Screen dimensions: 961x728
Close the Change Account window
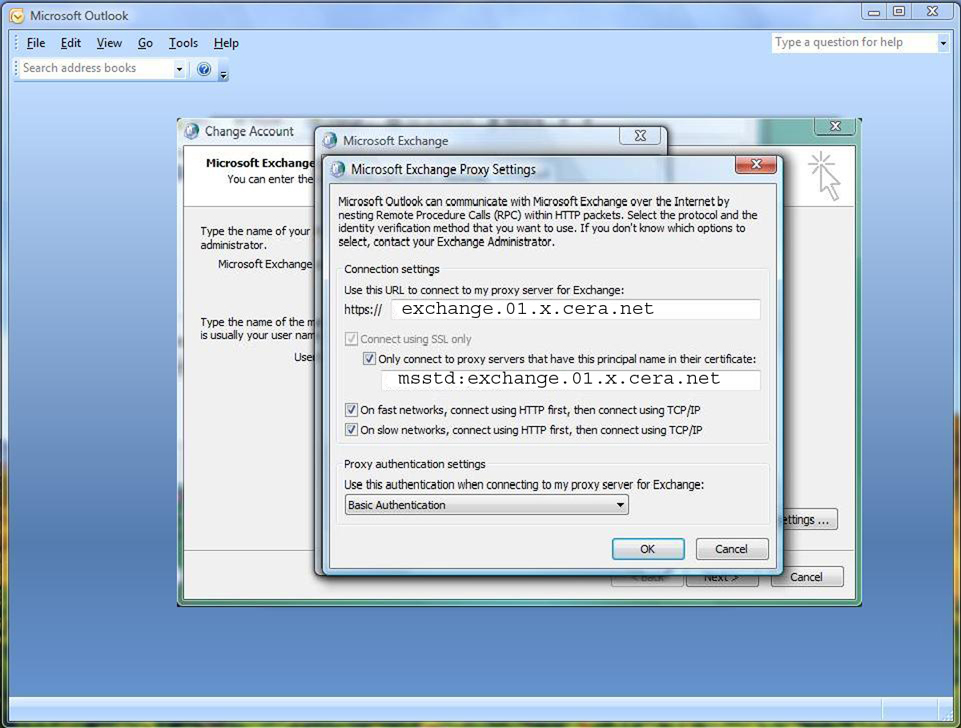coord(835,126)
